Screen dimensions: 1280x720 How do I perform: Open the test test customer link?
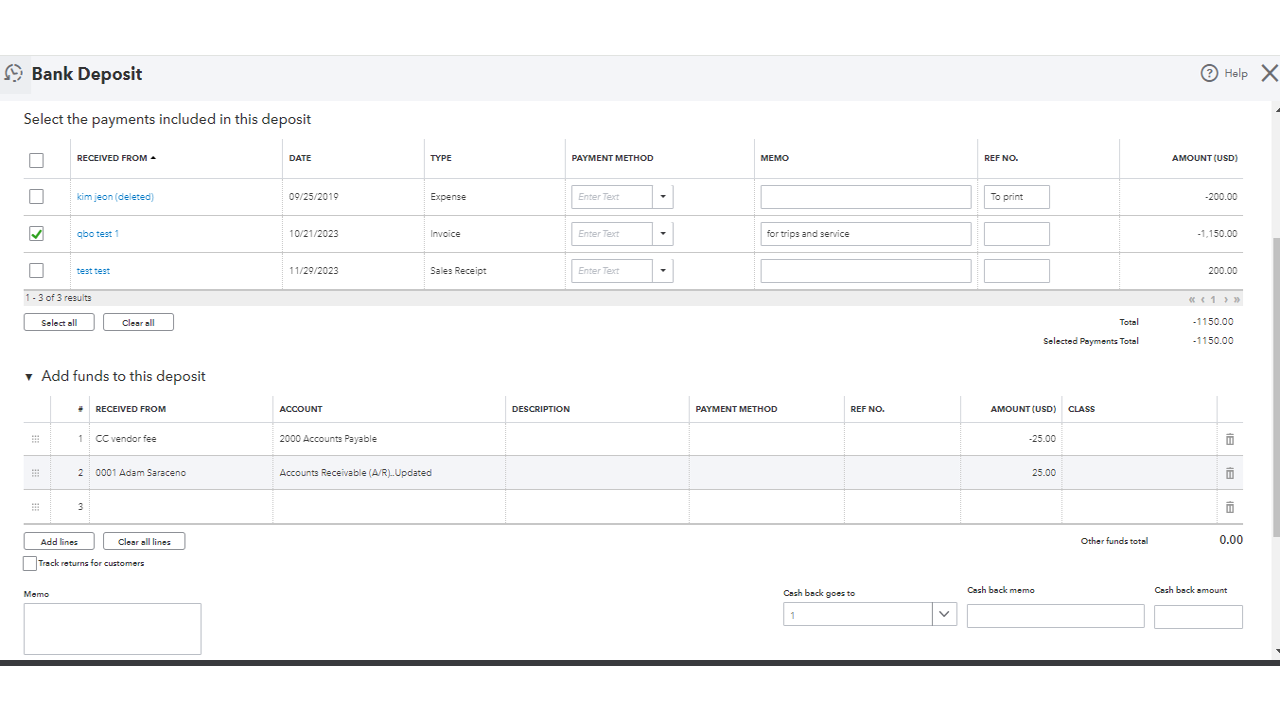(93, 271)
